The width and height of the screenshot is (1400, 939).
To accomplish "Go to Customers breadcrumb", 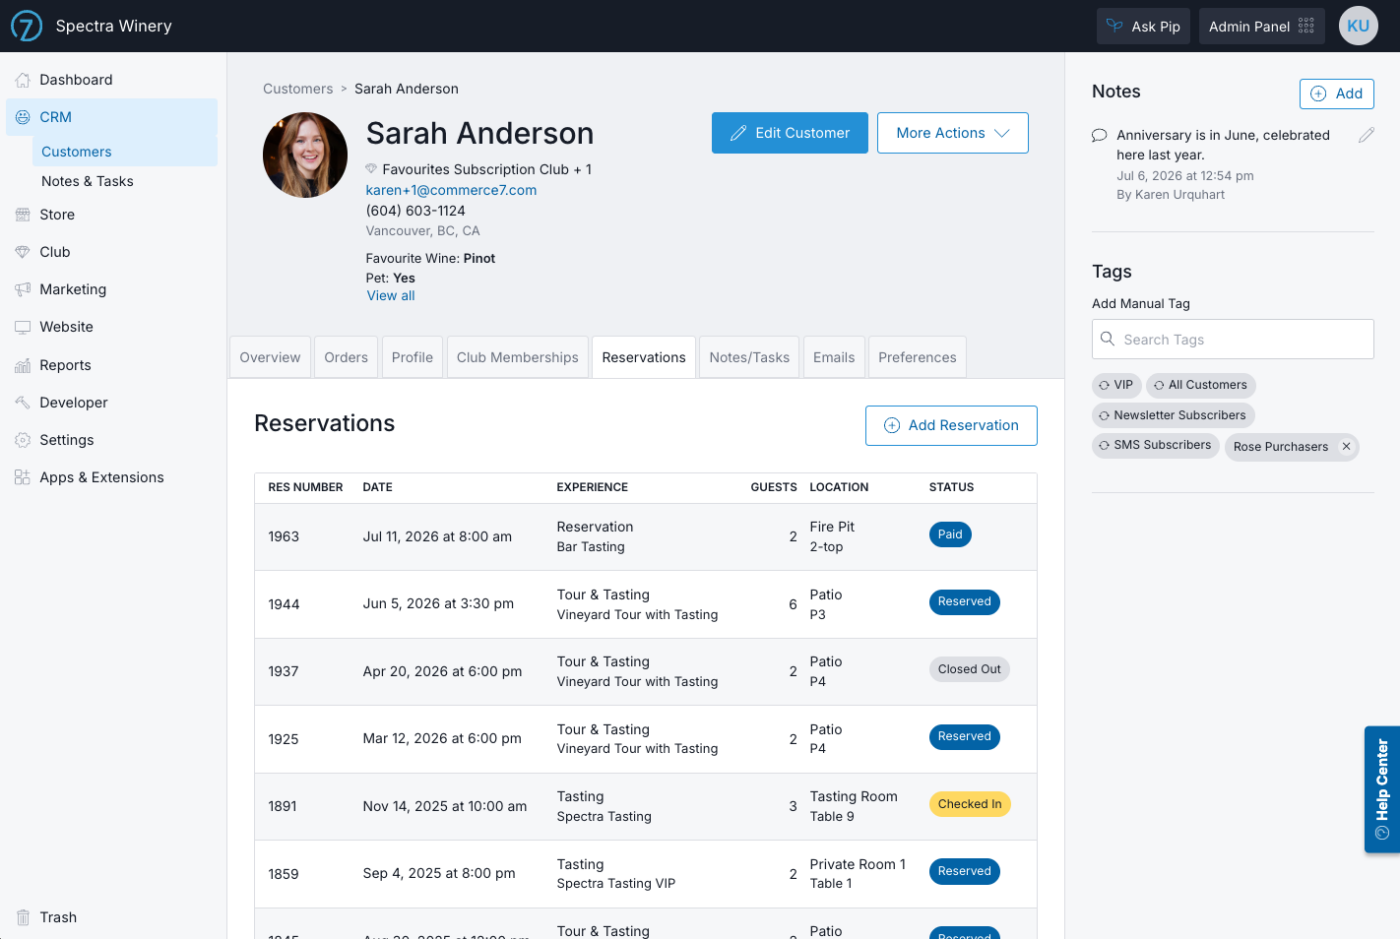I will tap(298, 89).
